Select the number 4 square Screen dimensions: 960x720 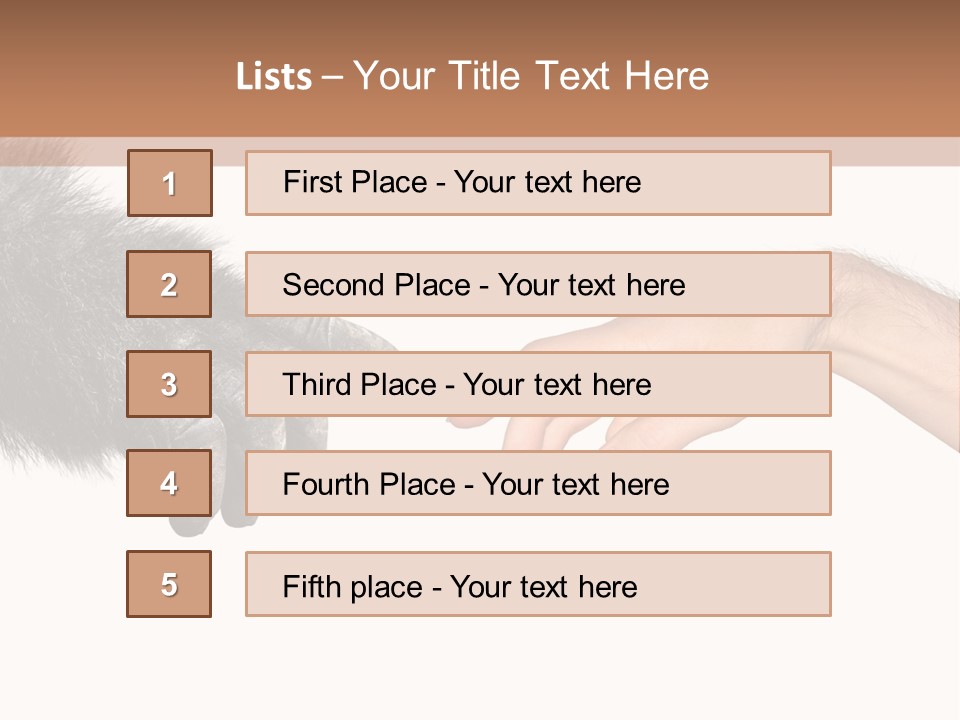click(x=169, y=484)
